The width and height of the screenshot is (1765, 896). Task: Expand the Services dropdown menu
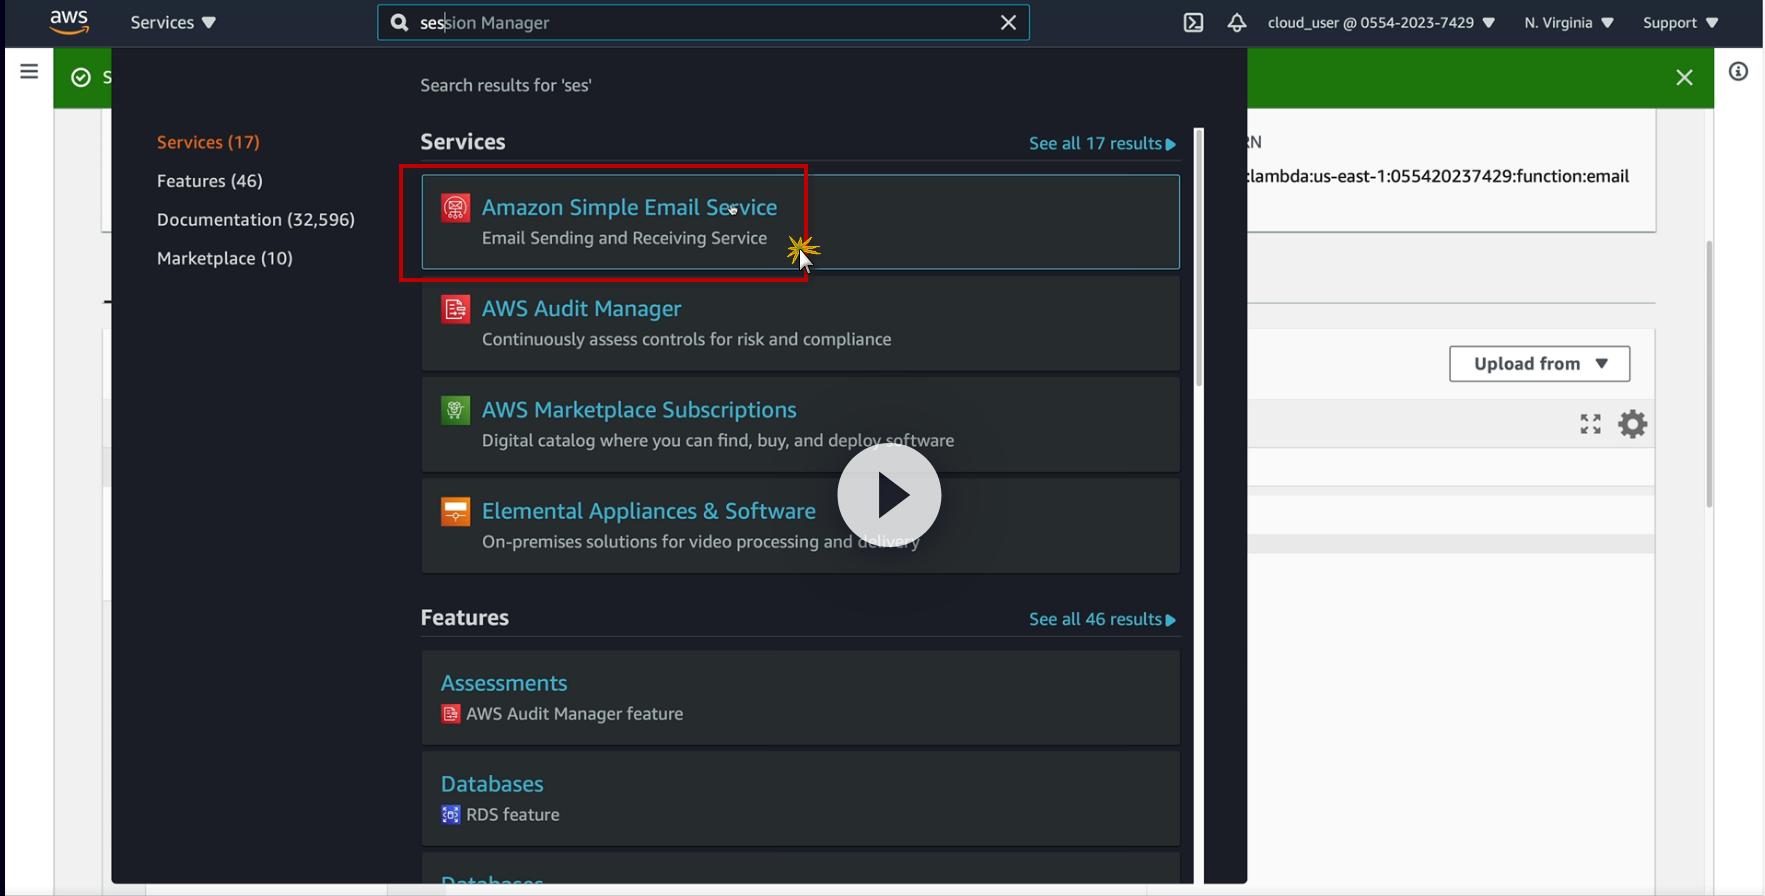pos(173,23)
